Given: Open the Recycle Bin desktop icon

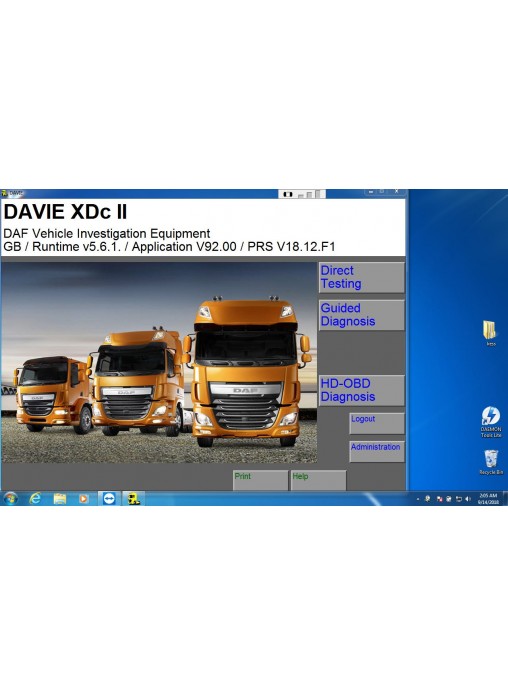Looking at the screenshot, I should pos(491,462).
